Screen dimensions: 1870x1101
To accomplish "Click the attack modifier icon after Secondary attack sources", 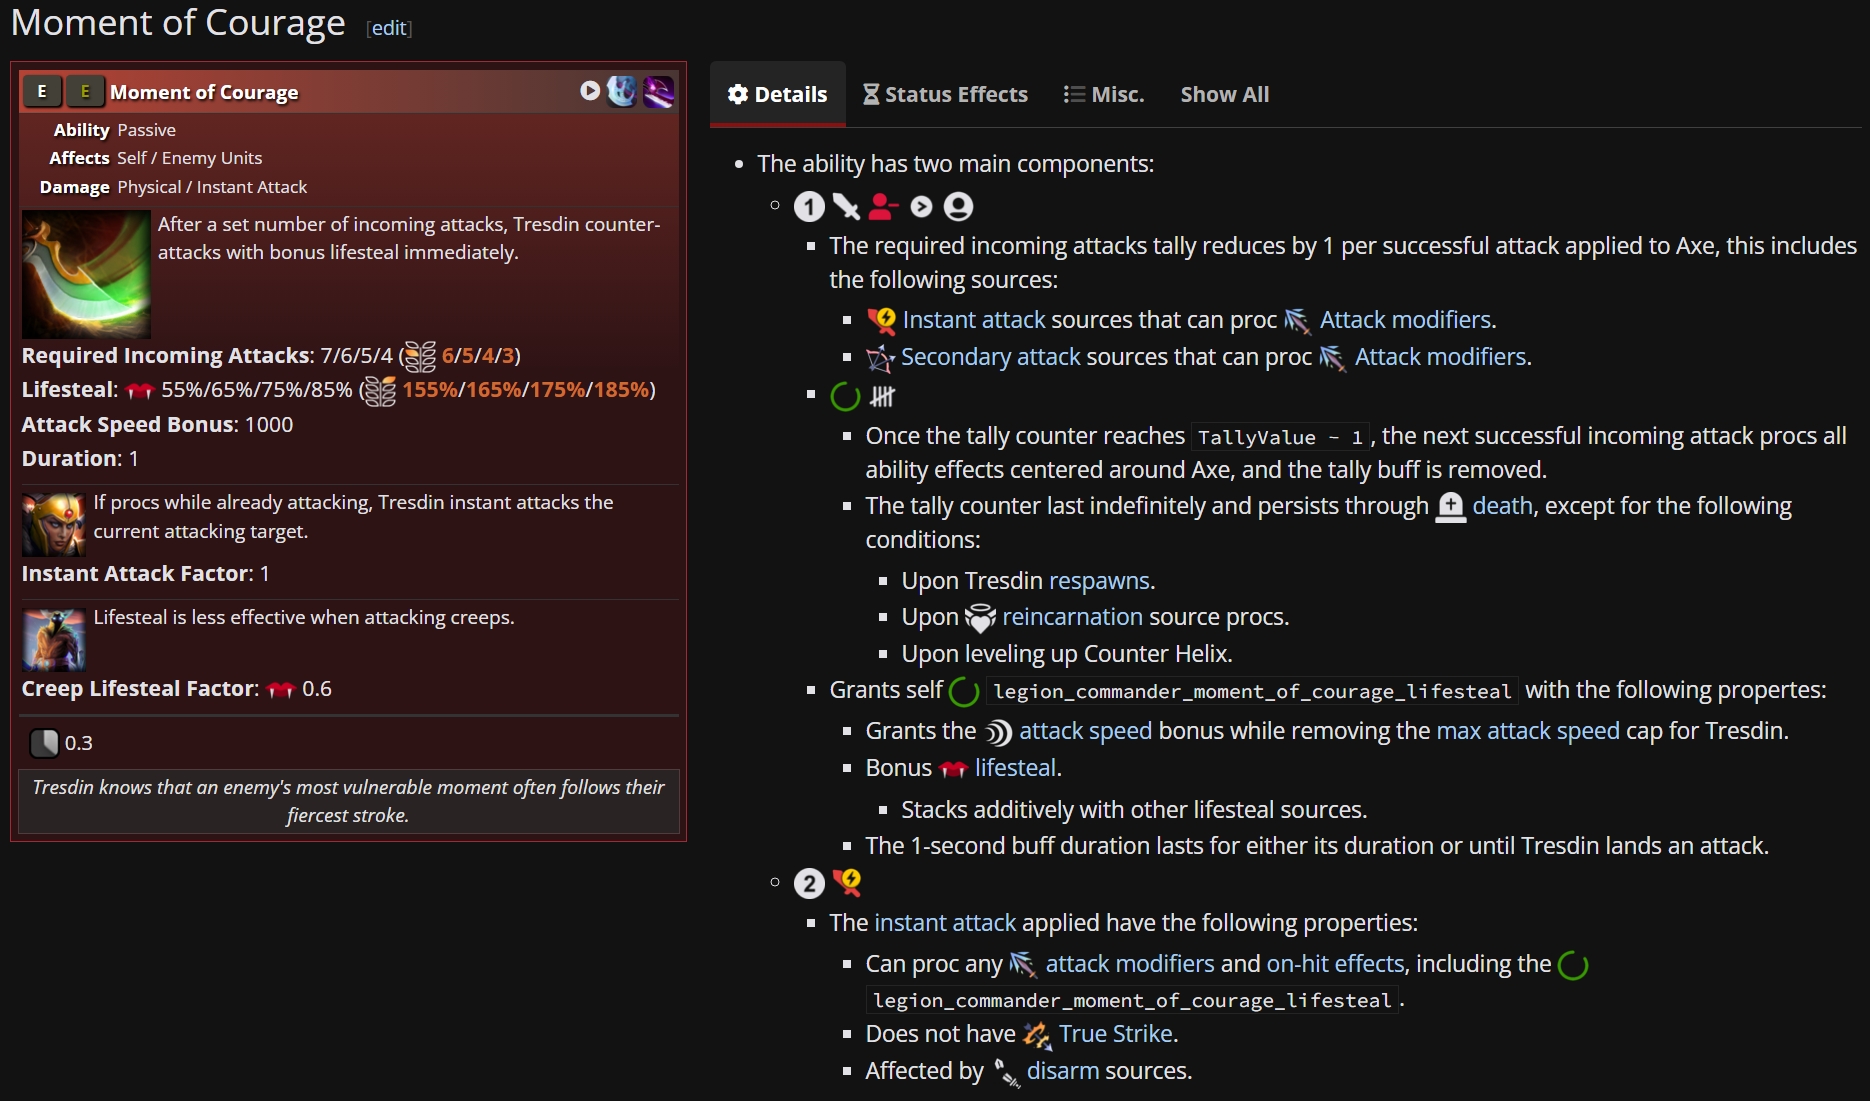I will tap(1332, 358).
